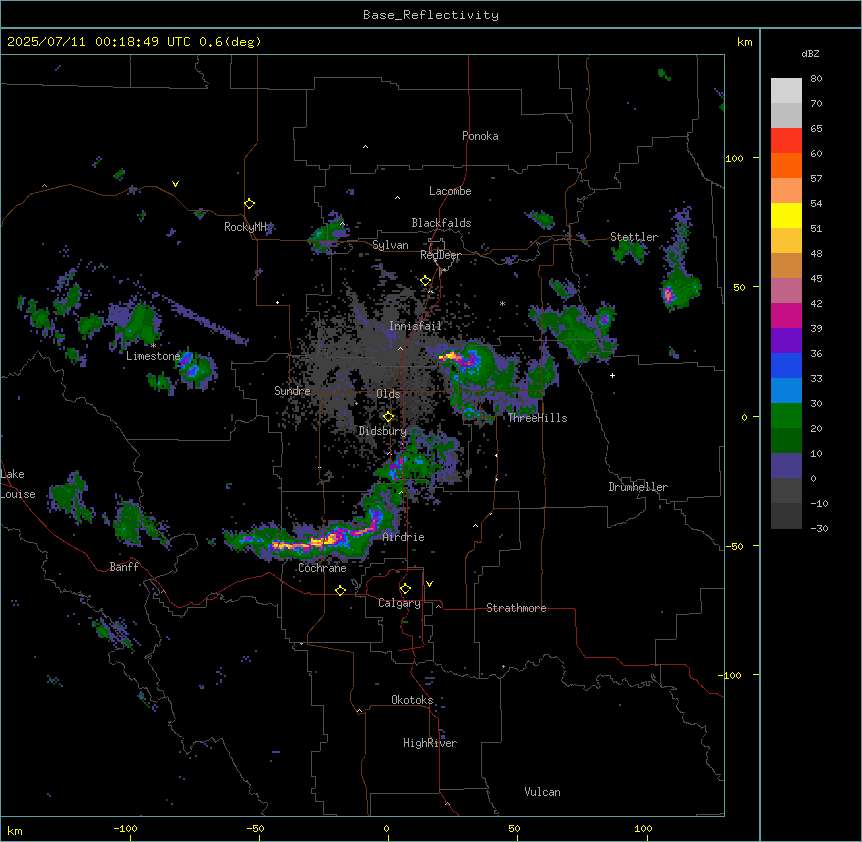This screenshot has width=862, height=842.
Task: Click the Banff label
Action: (124, 567)
